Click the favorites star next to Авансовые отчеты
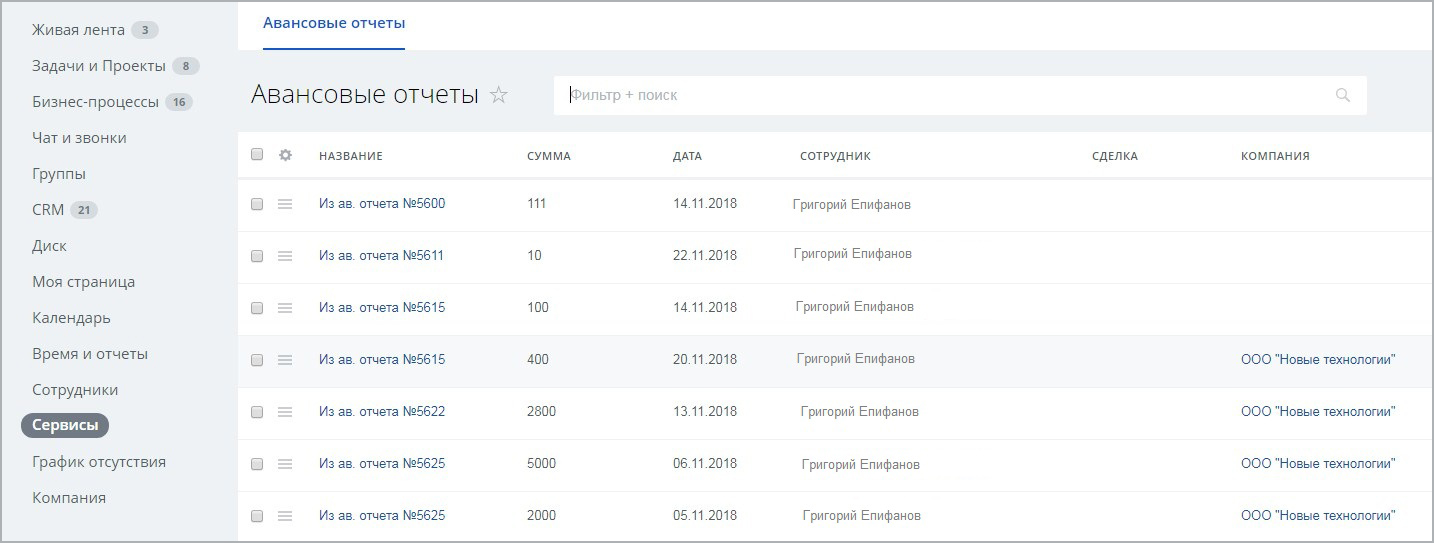The image size is (1434, 543). click(x=499, y=95)
